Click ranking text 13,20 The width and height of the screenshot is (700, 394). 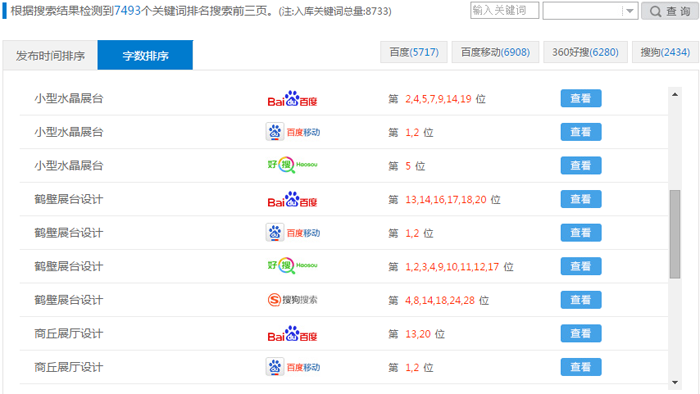pos(418,334)
